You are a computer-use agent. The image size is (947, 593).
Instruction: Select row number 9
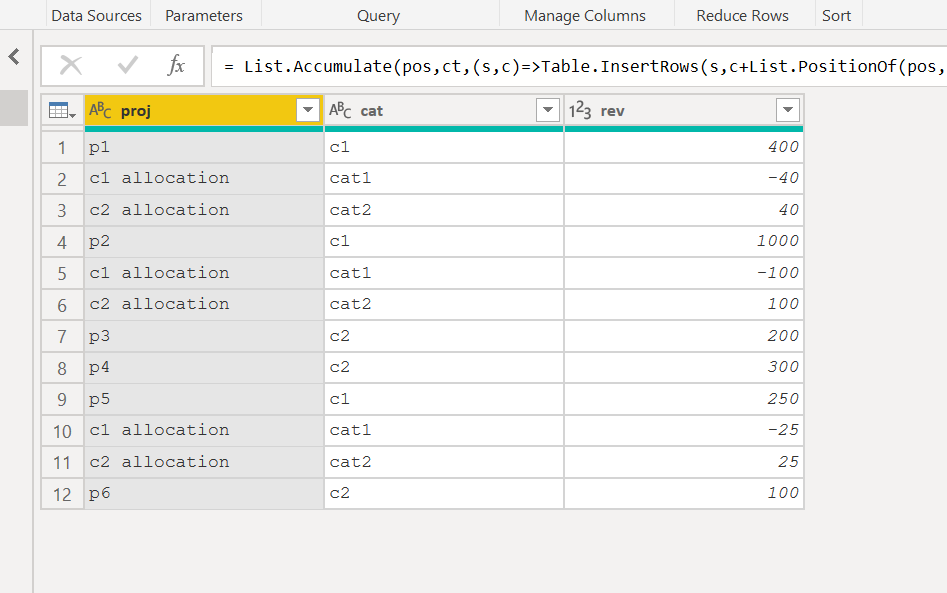tap(62, 399)
